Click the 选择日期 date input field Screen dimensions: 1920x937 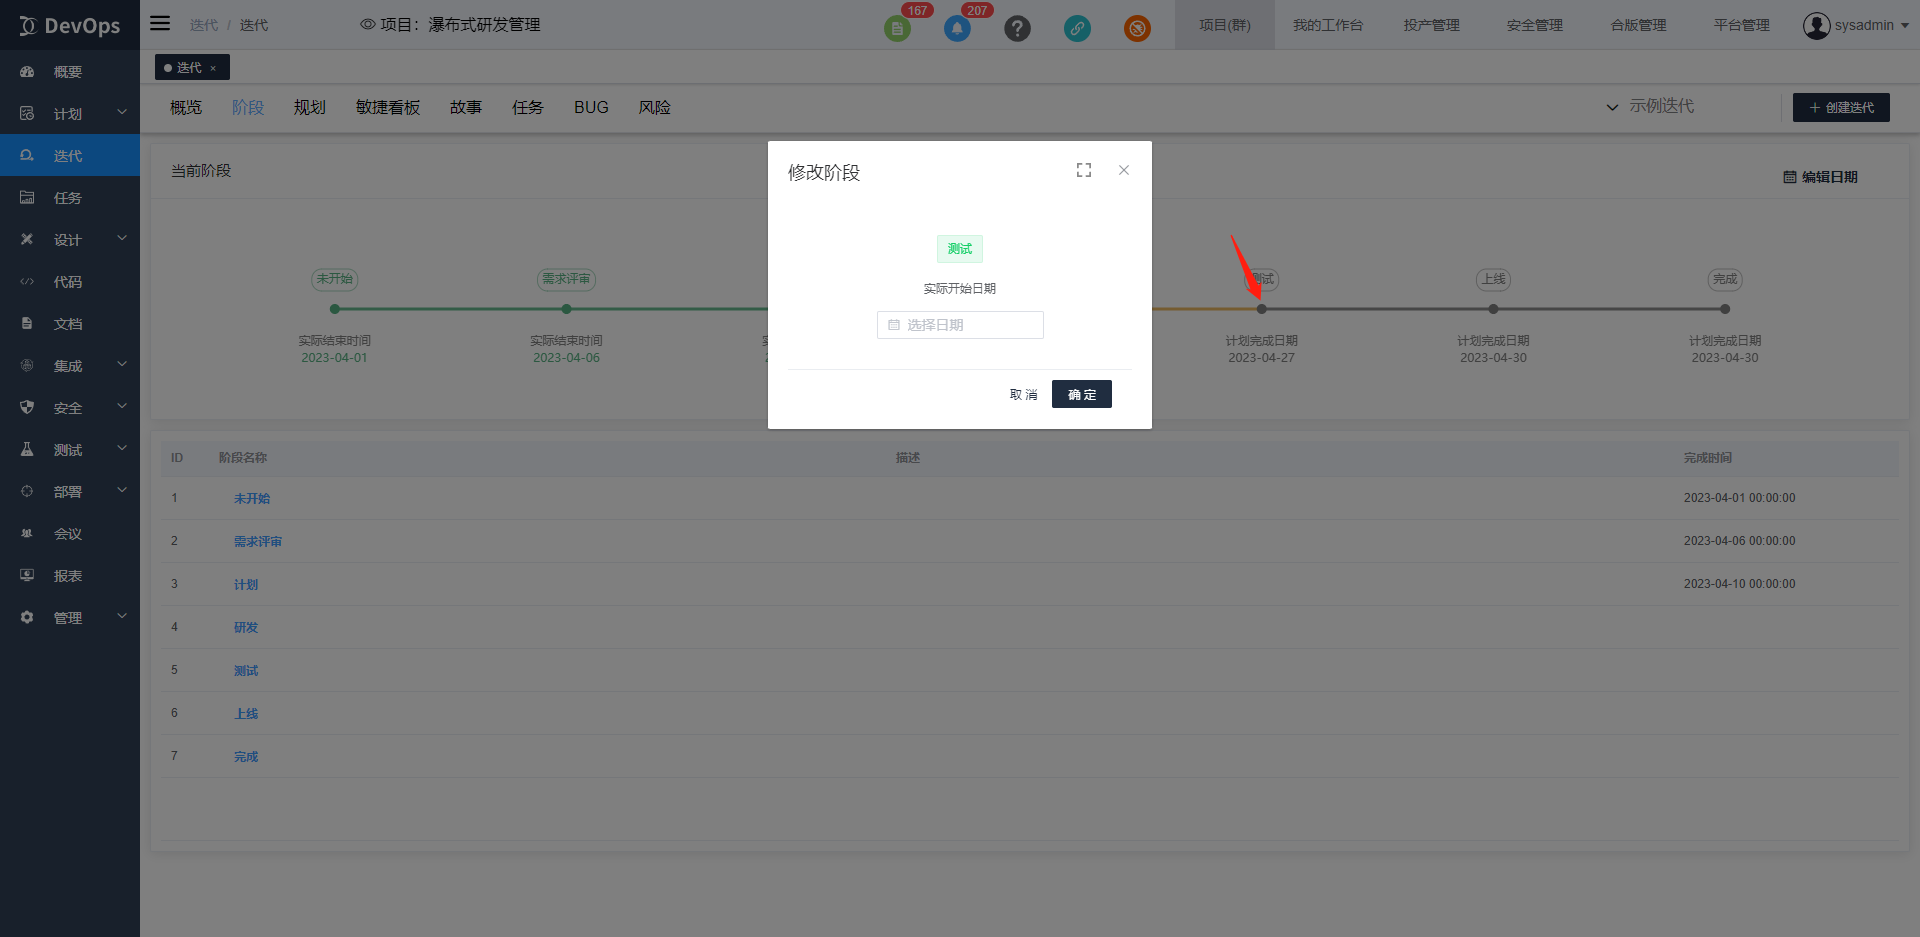960,325
